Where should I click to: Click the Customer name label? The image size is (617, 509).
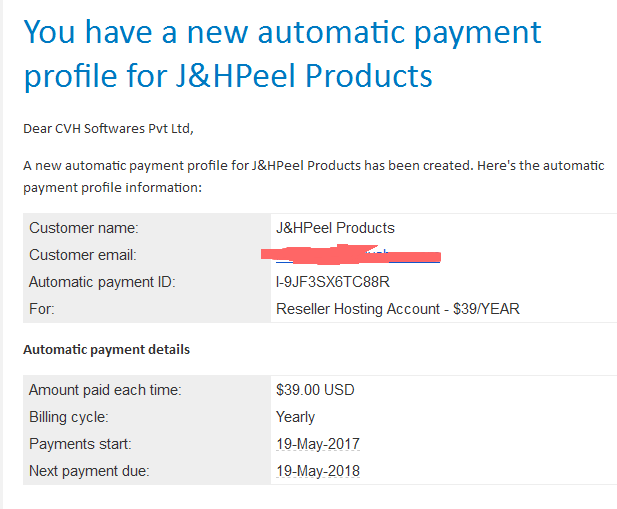(84, 228)
